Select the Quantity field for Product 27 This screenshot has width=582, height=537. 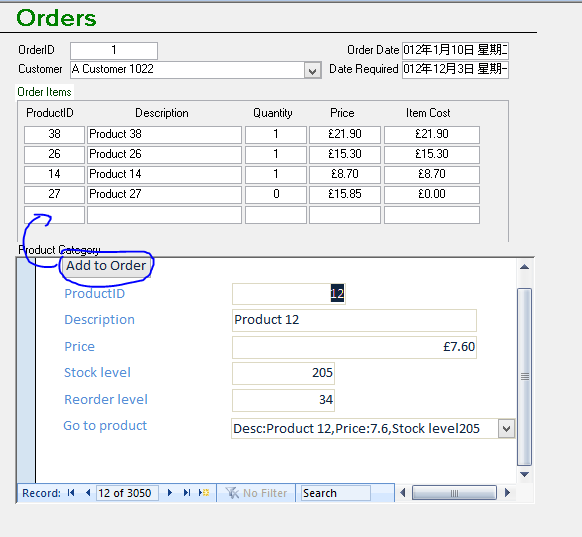[276, 194]
